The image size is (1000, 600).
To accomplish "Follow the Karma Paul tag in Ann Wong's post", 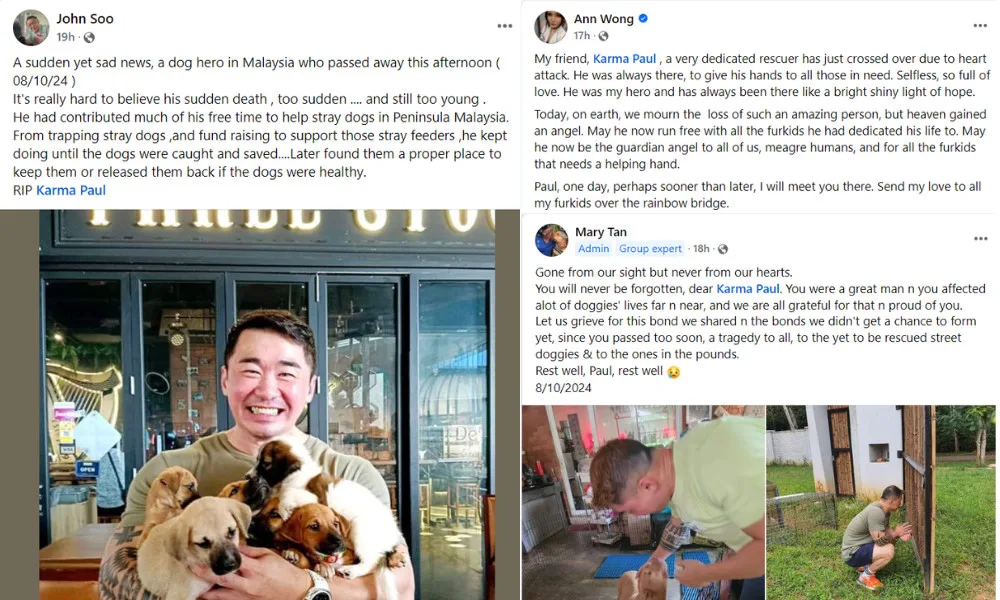I will click(x=624, y=59).
